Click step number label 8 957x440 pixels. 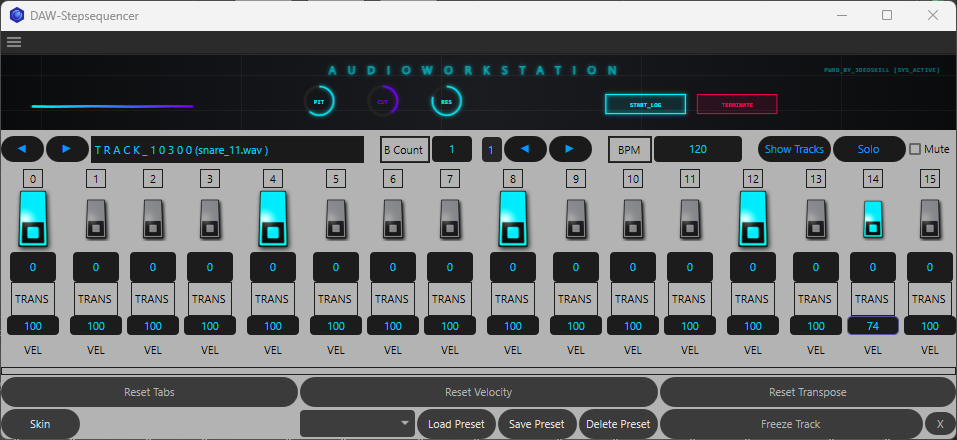pos(513,179)
